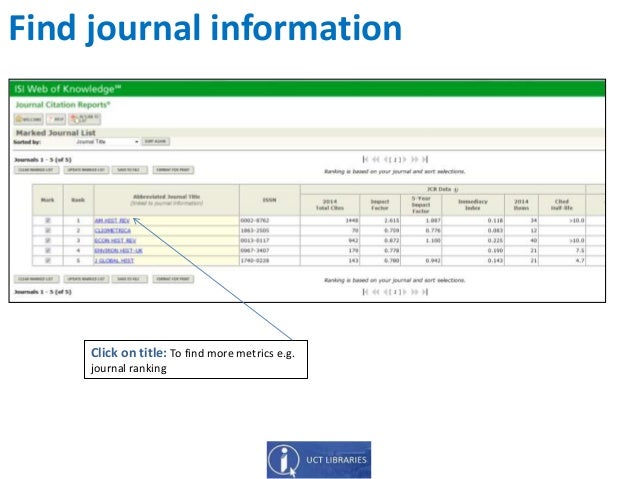Jump to last page, pager below table
Viewport: 638px width, 479px height.
pos(425,292)
